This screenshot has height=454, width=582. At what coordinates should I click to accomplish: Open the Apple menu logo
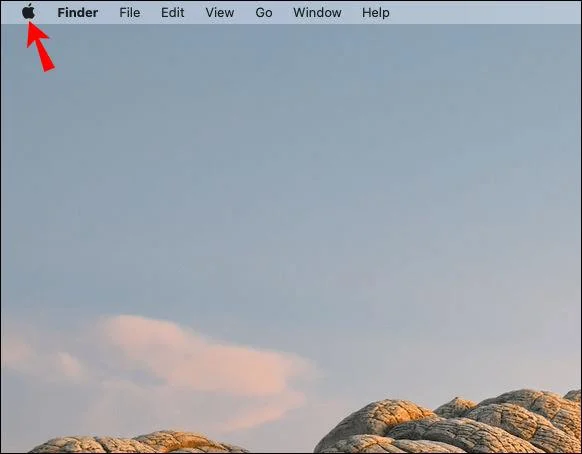(29, 12)
